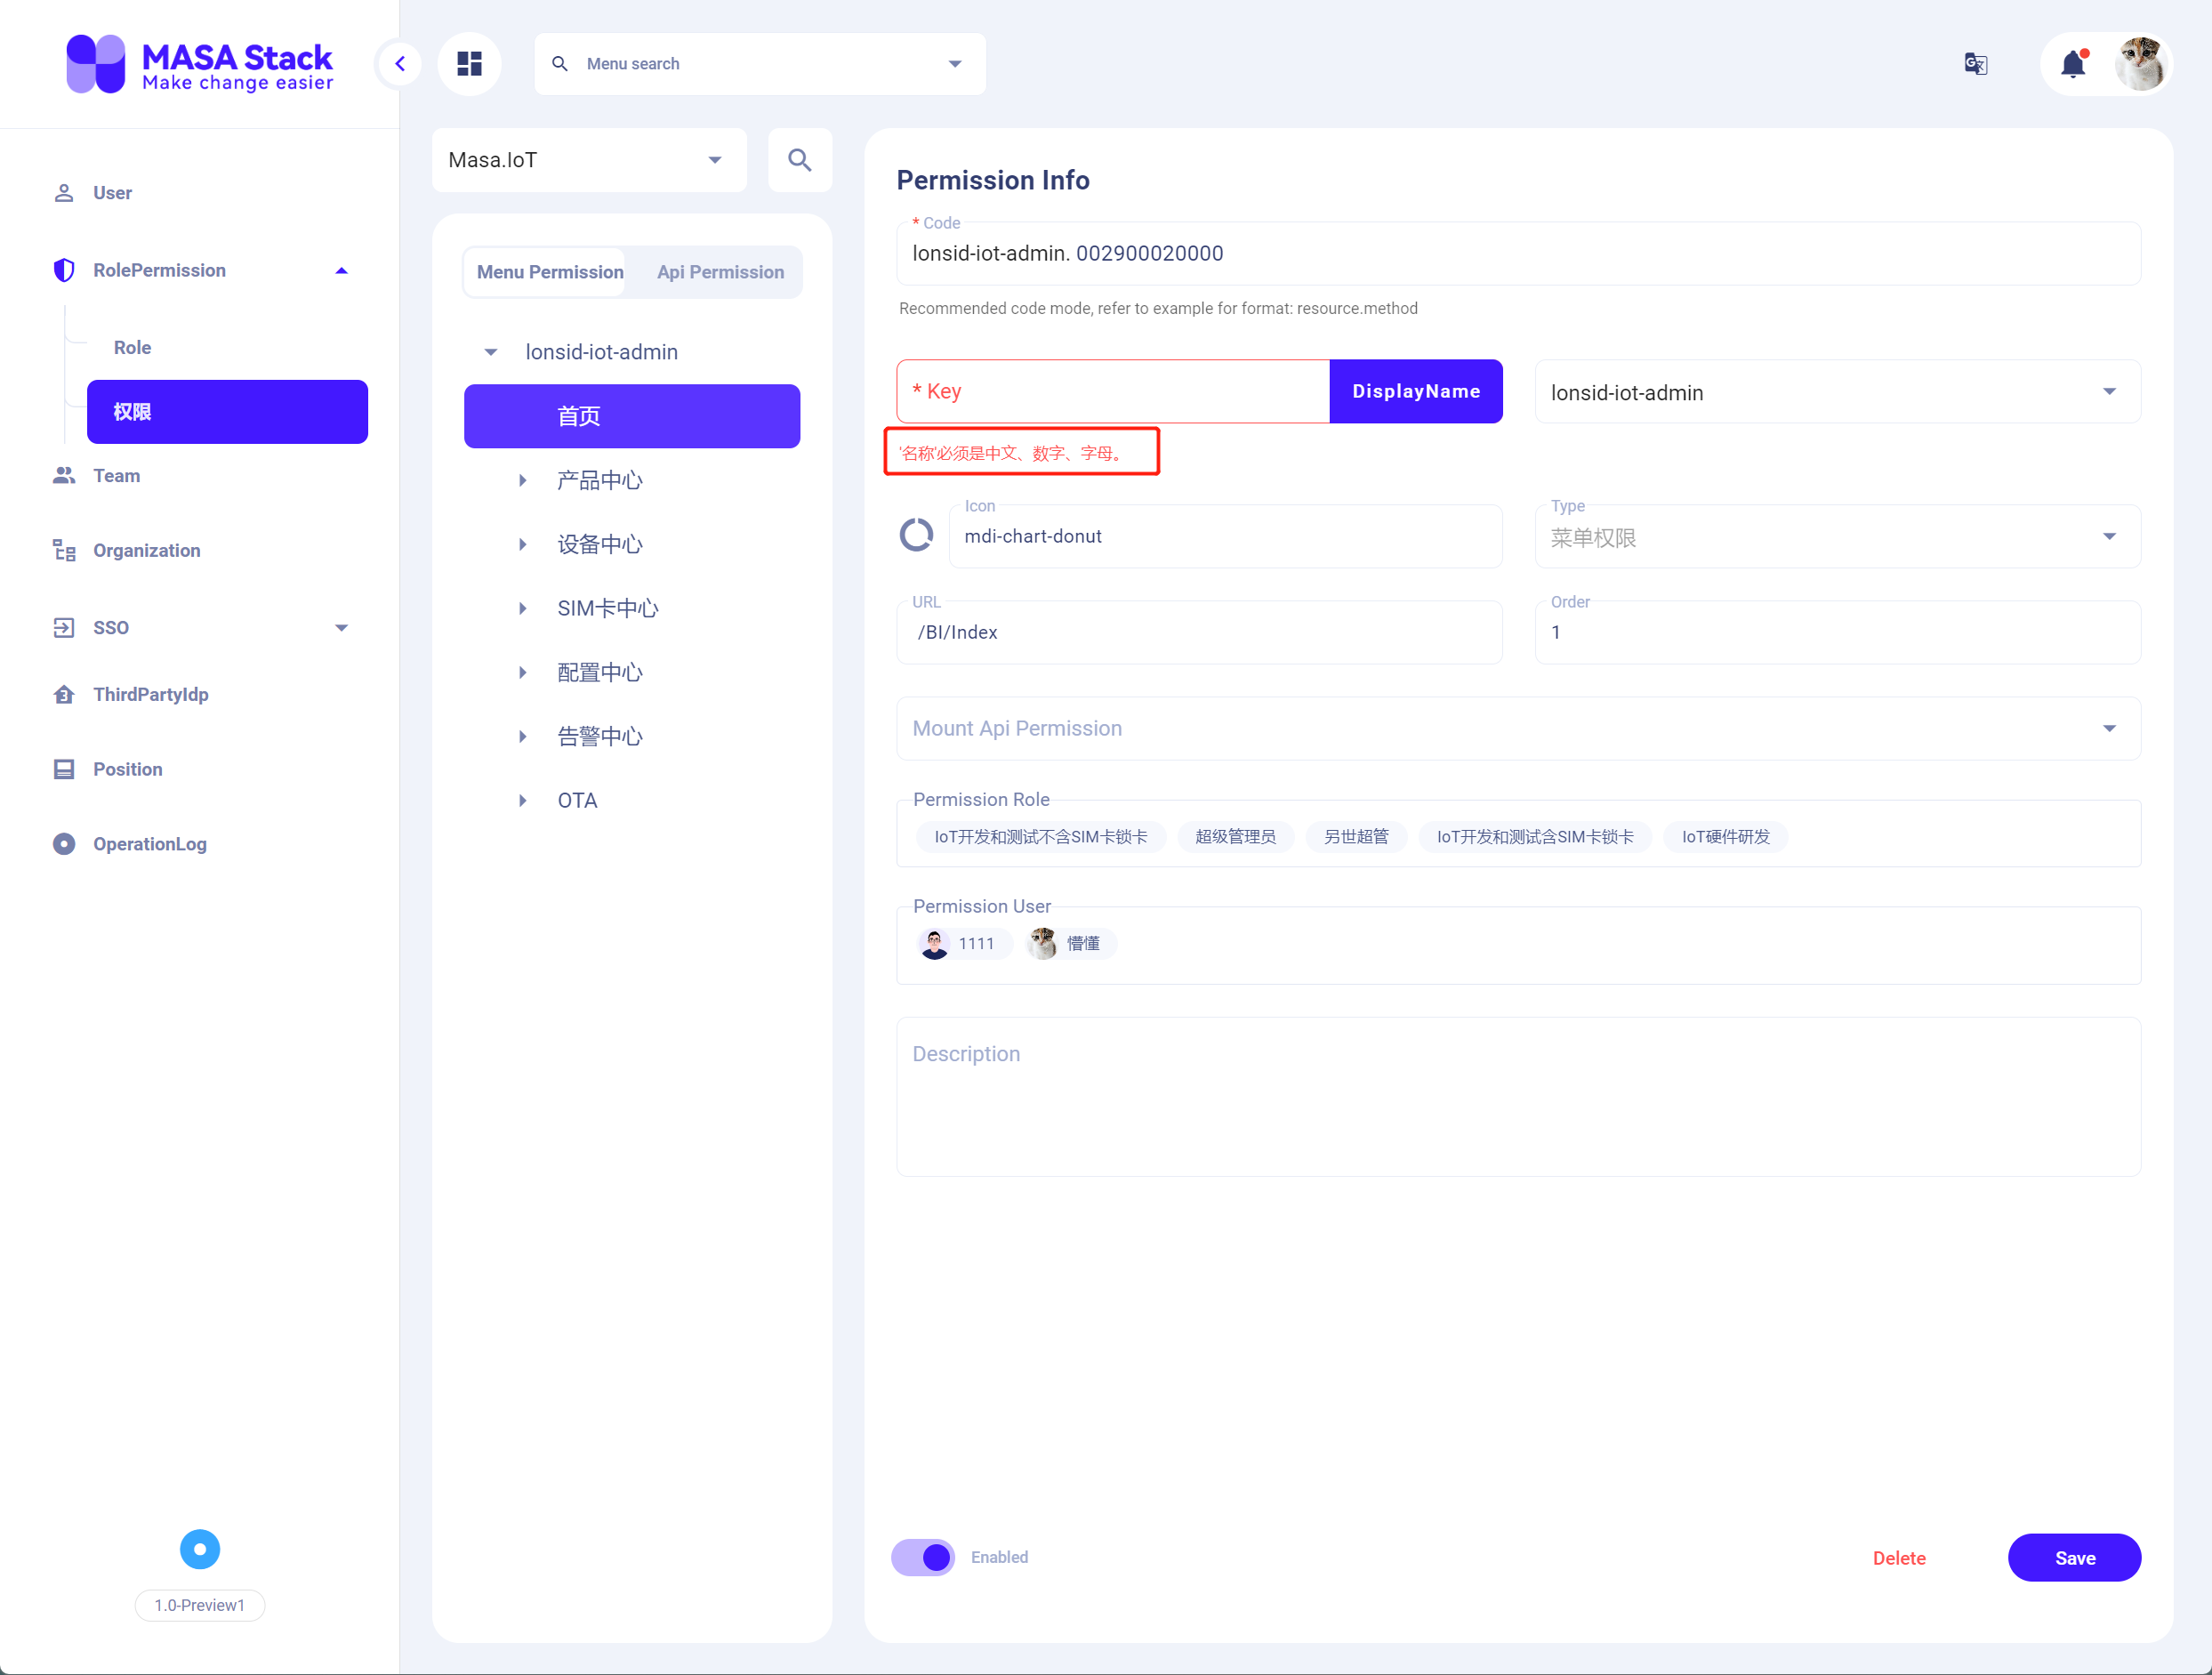The width and height of the screenshot is (2212, 1675).
Task: Select Role in the sidebar submenu
Action: click(x=132, y=347)
